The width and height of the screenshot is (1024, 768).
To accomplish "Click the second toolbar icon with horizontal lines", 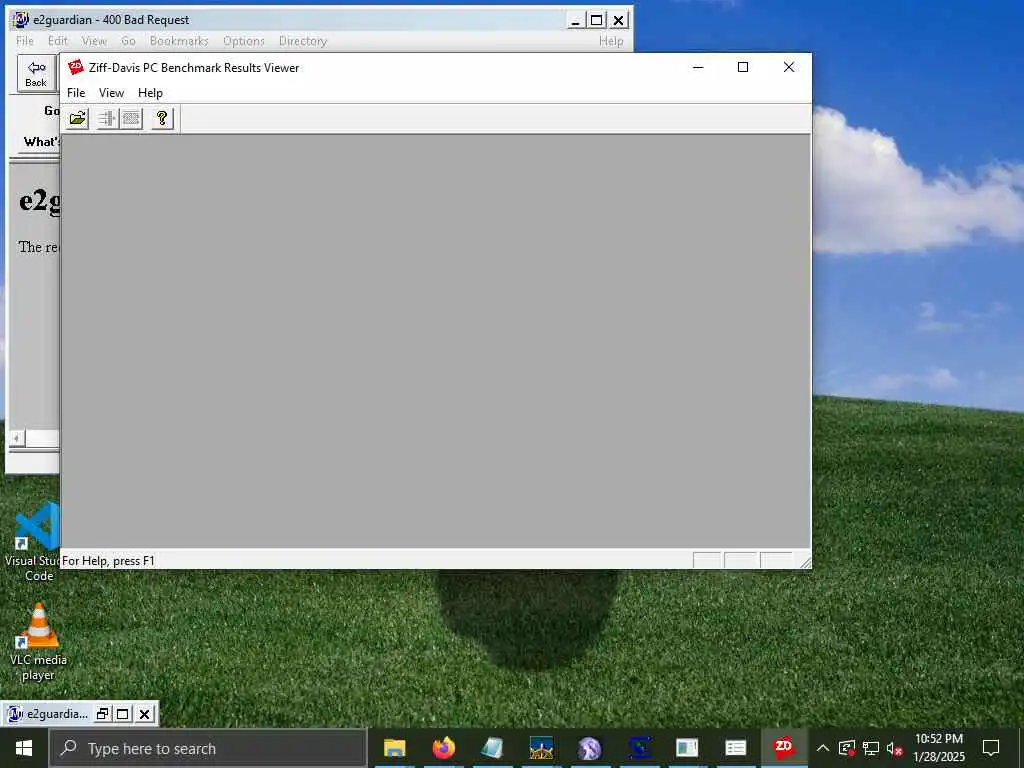I will coord(107,118).
